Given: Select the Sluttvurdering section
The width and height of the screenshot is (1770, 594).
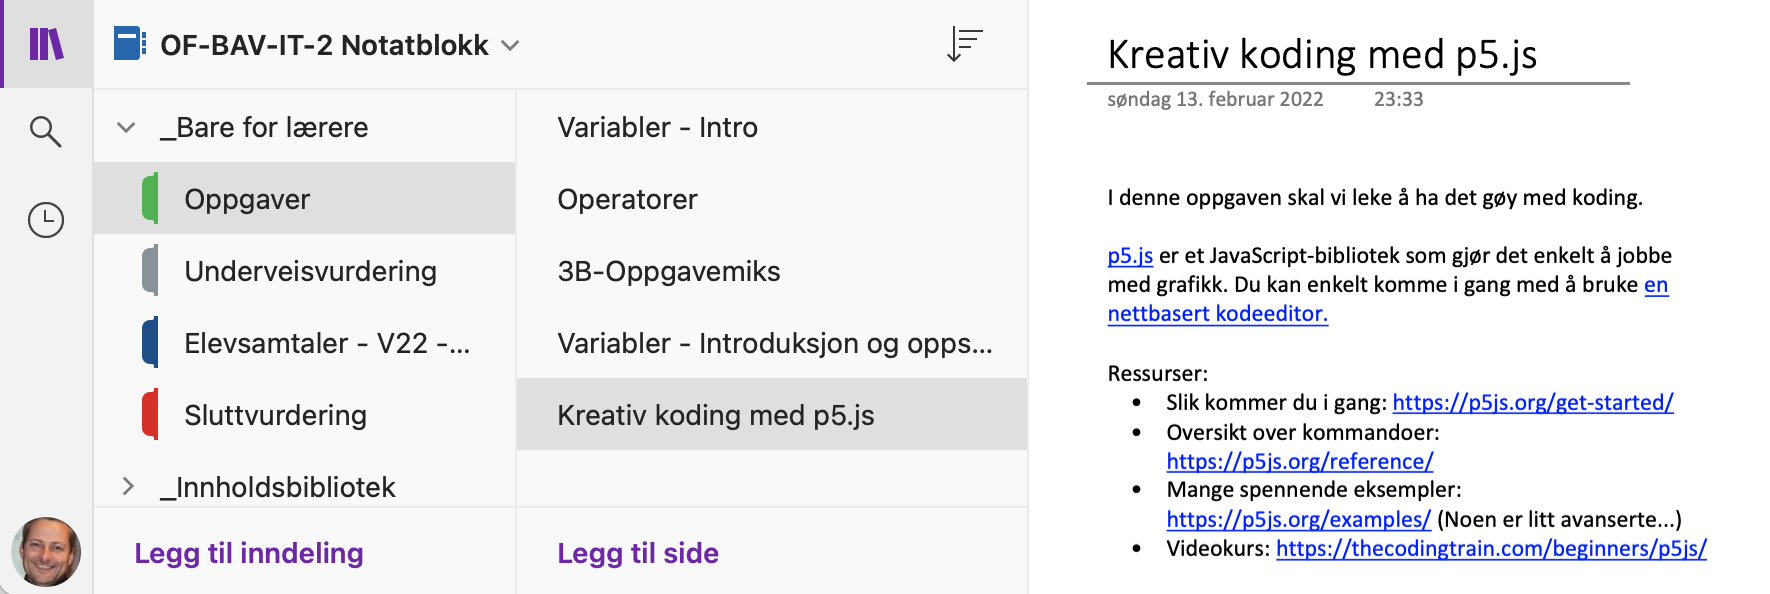Looking at the screenshot, I should tap(275, 415).
